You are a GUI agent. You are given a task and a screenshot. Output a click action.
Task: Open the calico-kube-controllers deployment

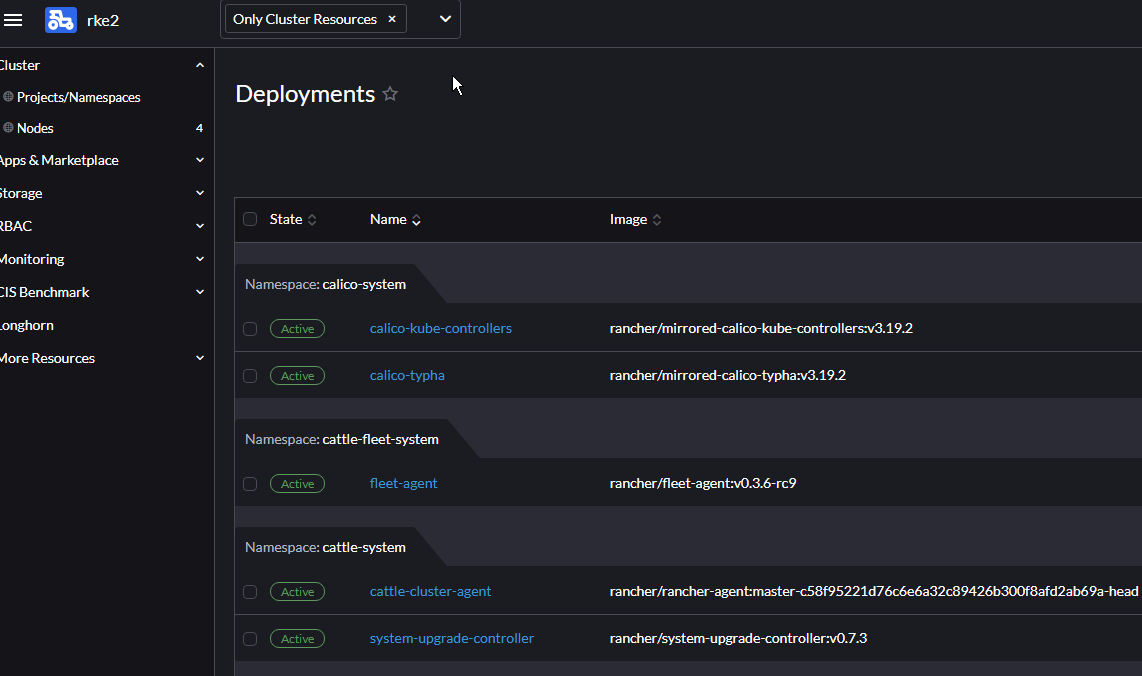click(x=440, y=328)
